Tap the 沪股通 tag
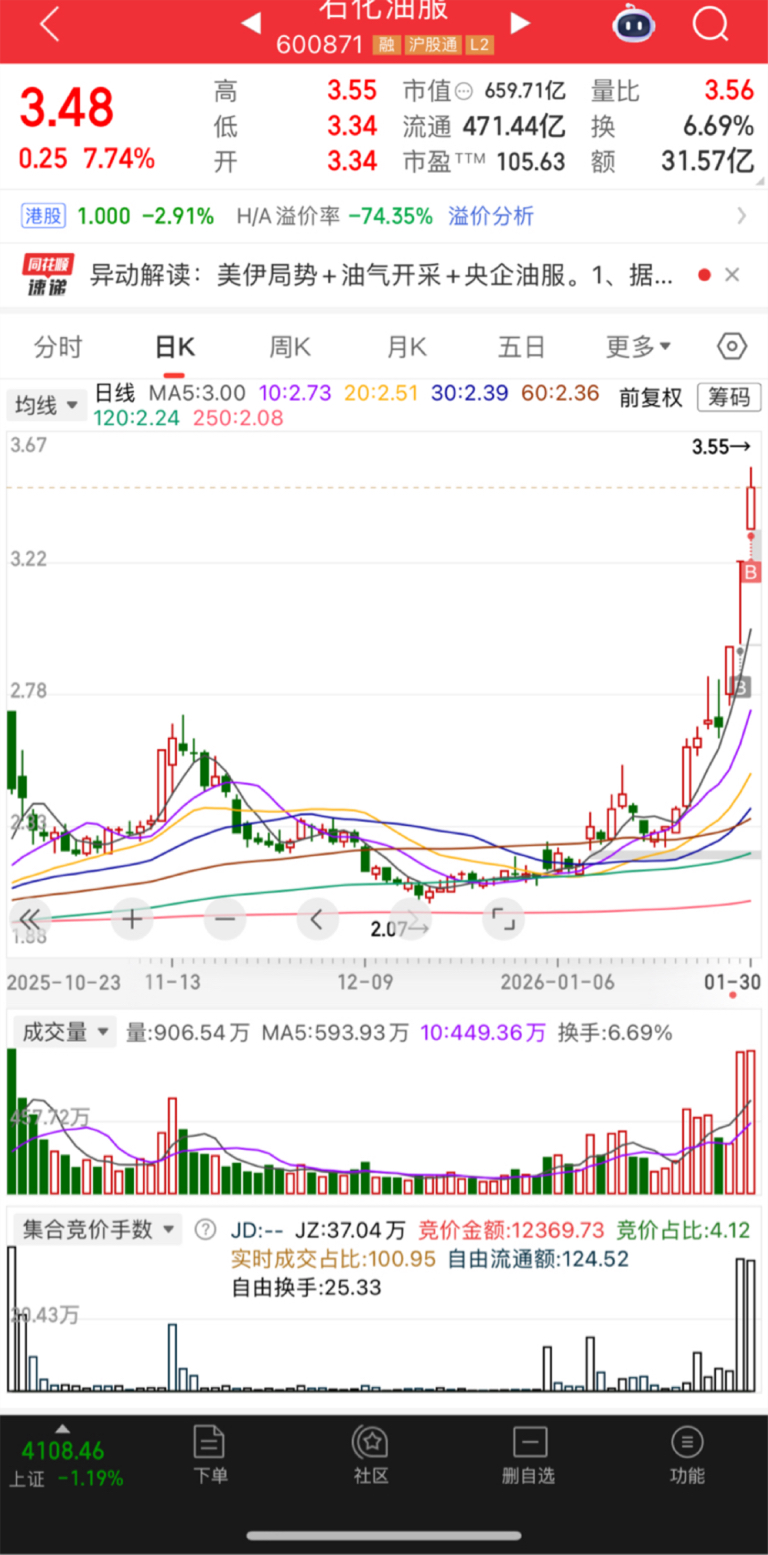Screen dimensions: 768x1555 [x=432, y=46]
